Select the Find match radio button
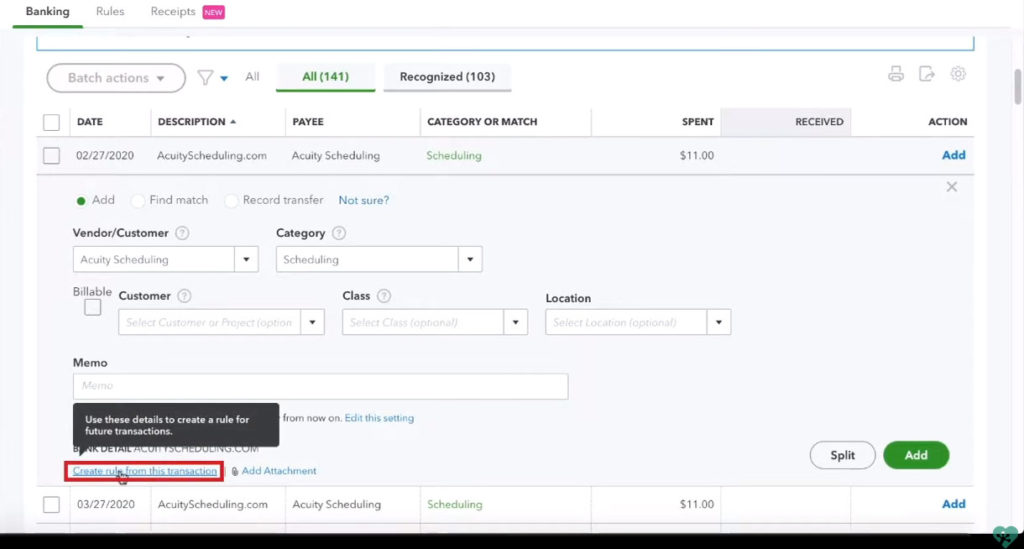Screen dimensions: 1024x549 point(139,201)
